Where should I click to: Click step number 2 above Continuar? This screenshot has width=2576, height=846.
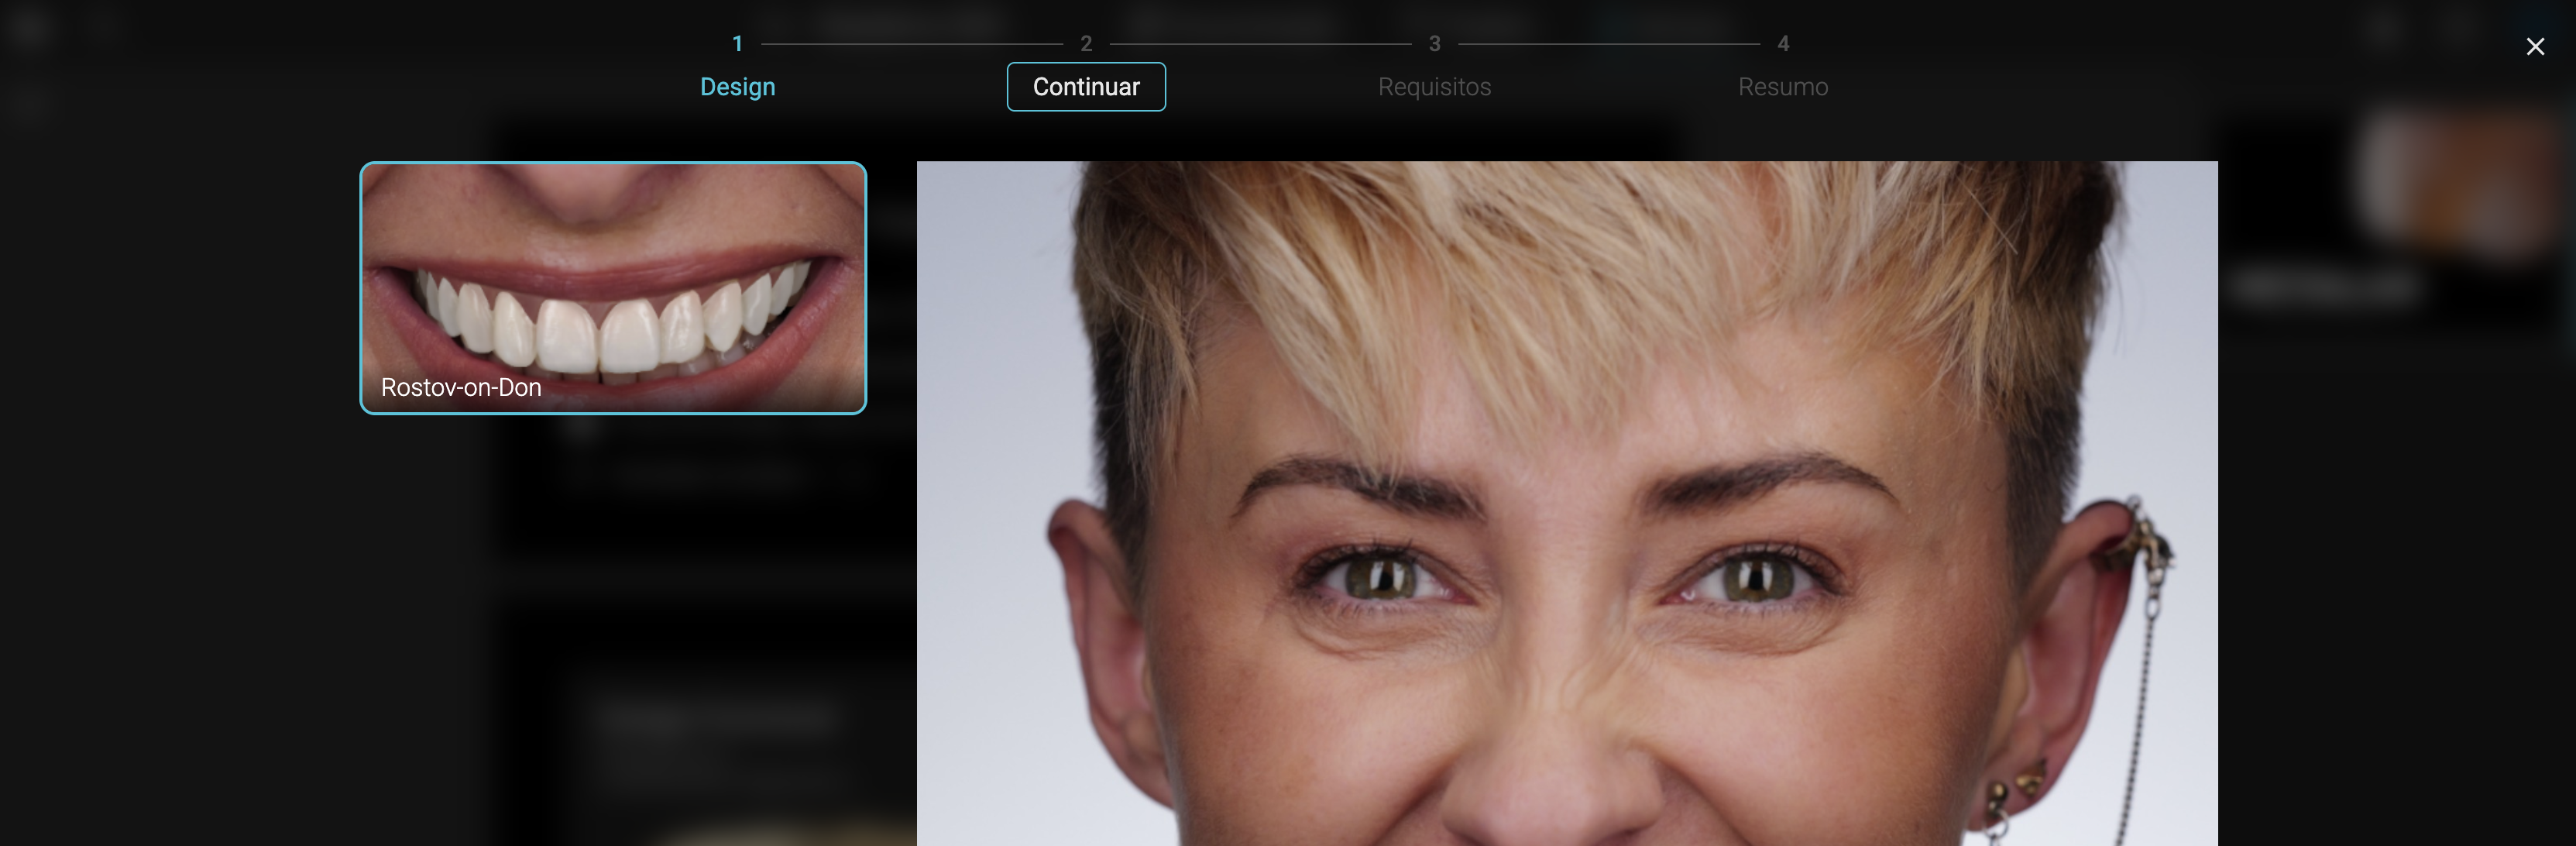point(1086,43)
